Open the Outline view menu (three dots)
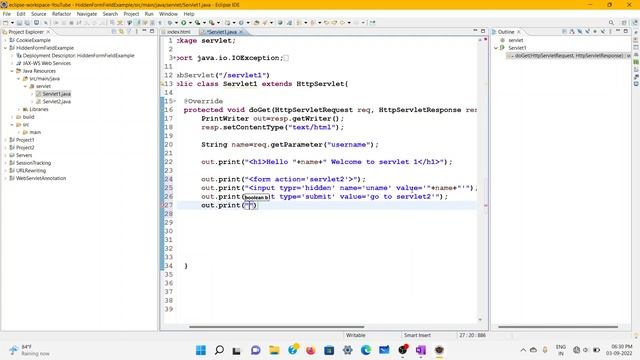 [x=610, y=31]
